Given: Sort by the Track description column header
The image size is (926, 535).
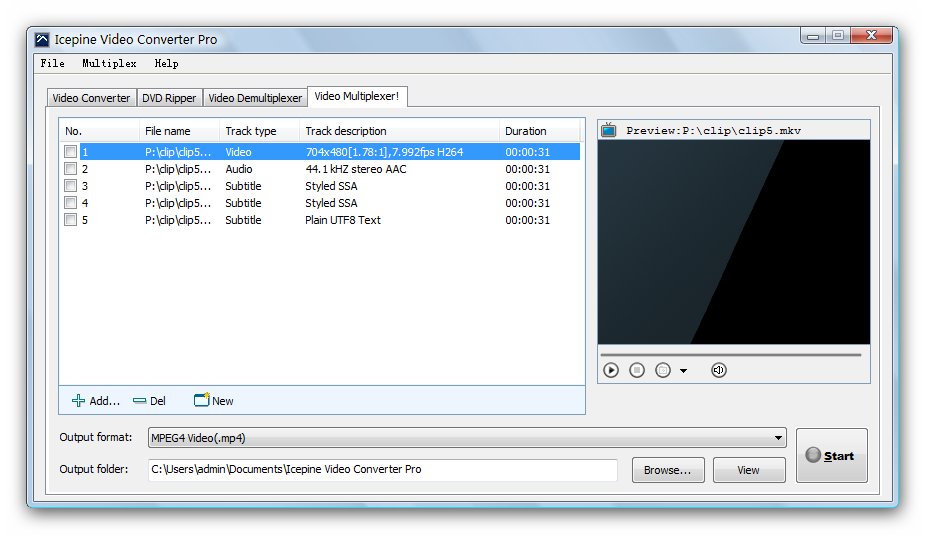Looking at the screenshot, I should coord(400,131).
